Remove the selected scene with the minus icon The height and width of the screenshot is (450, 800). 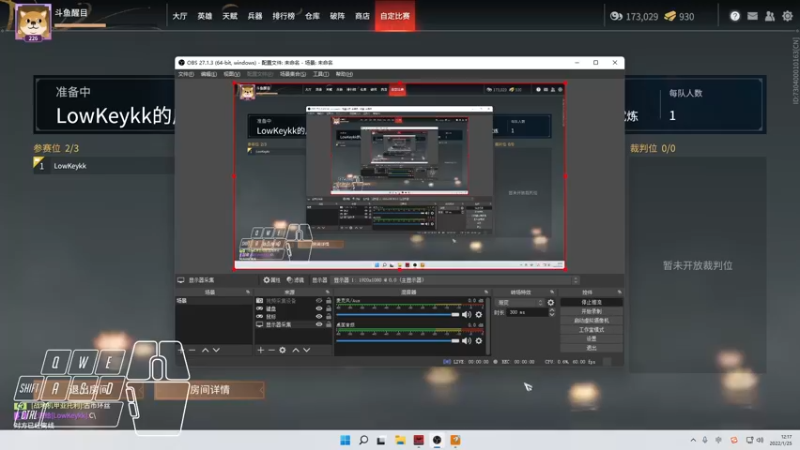click(192, 350)
